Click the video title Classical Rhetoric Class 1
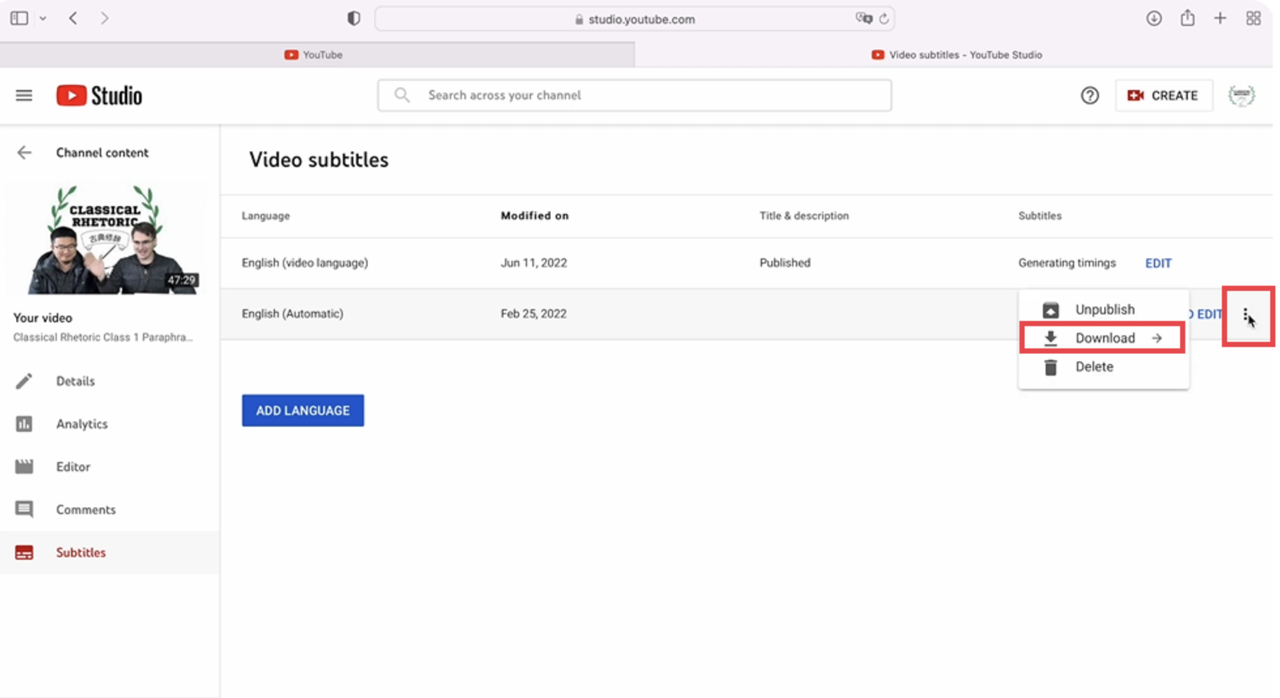 tap(103, 338)
